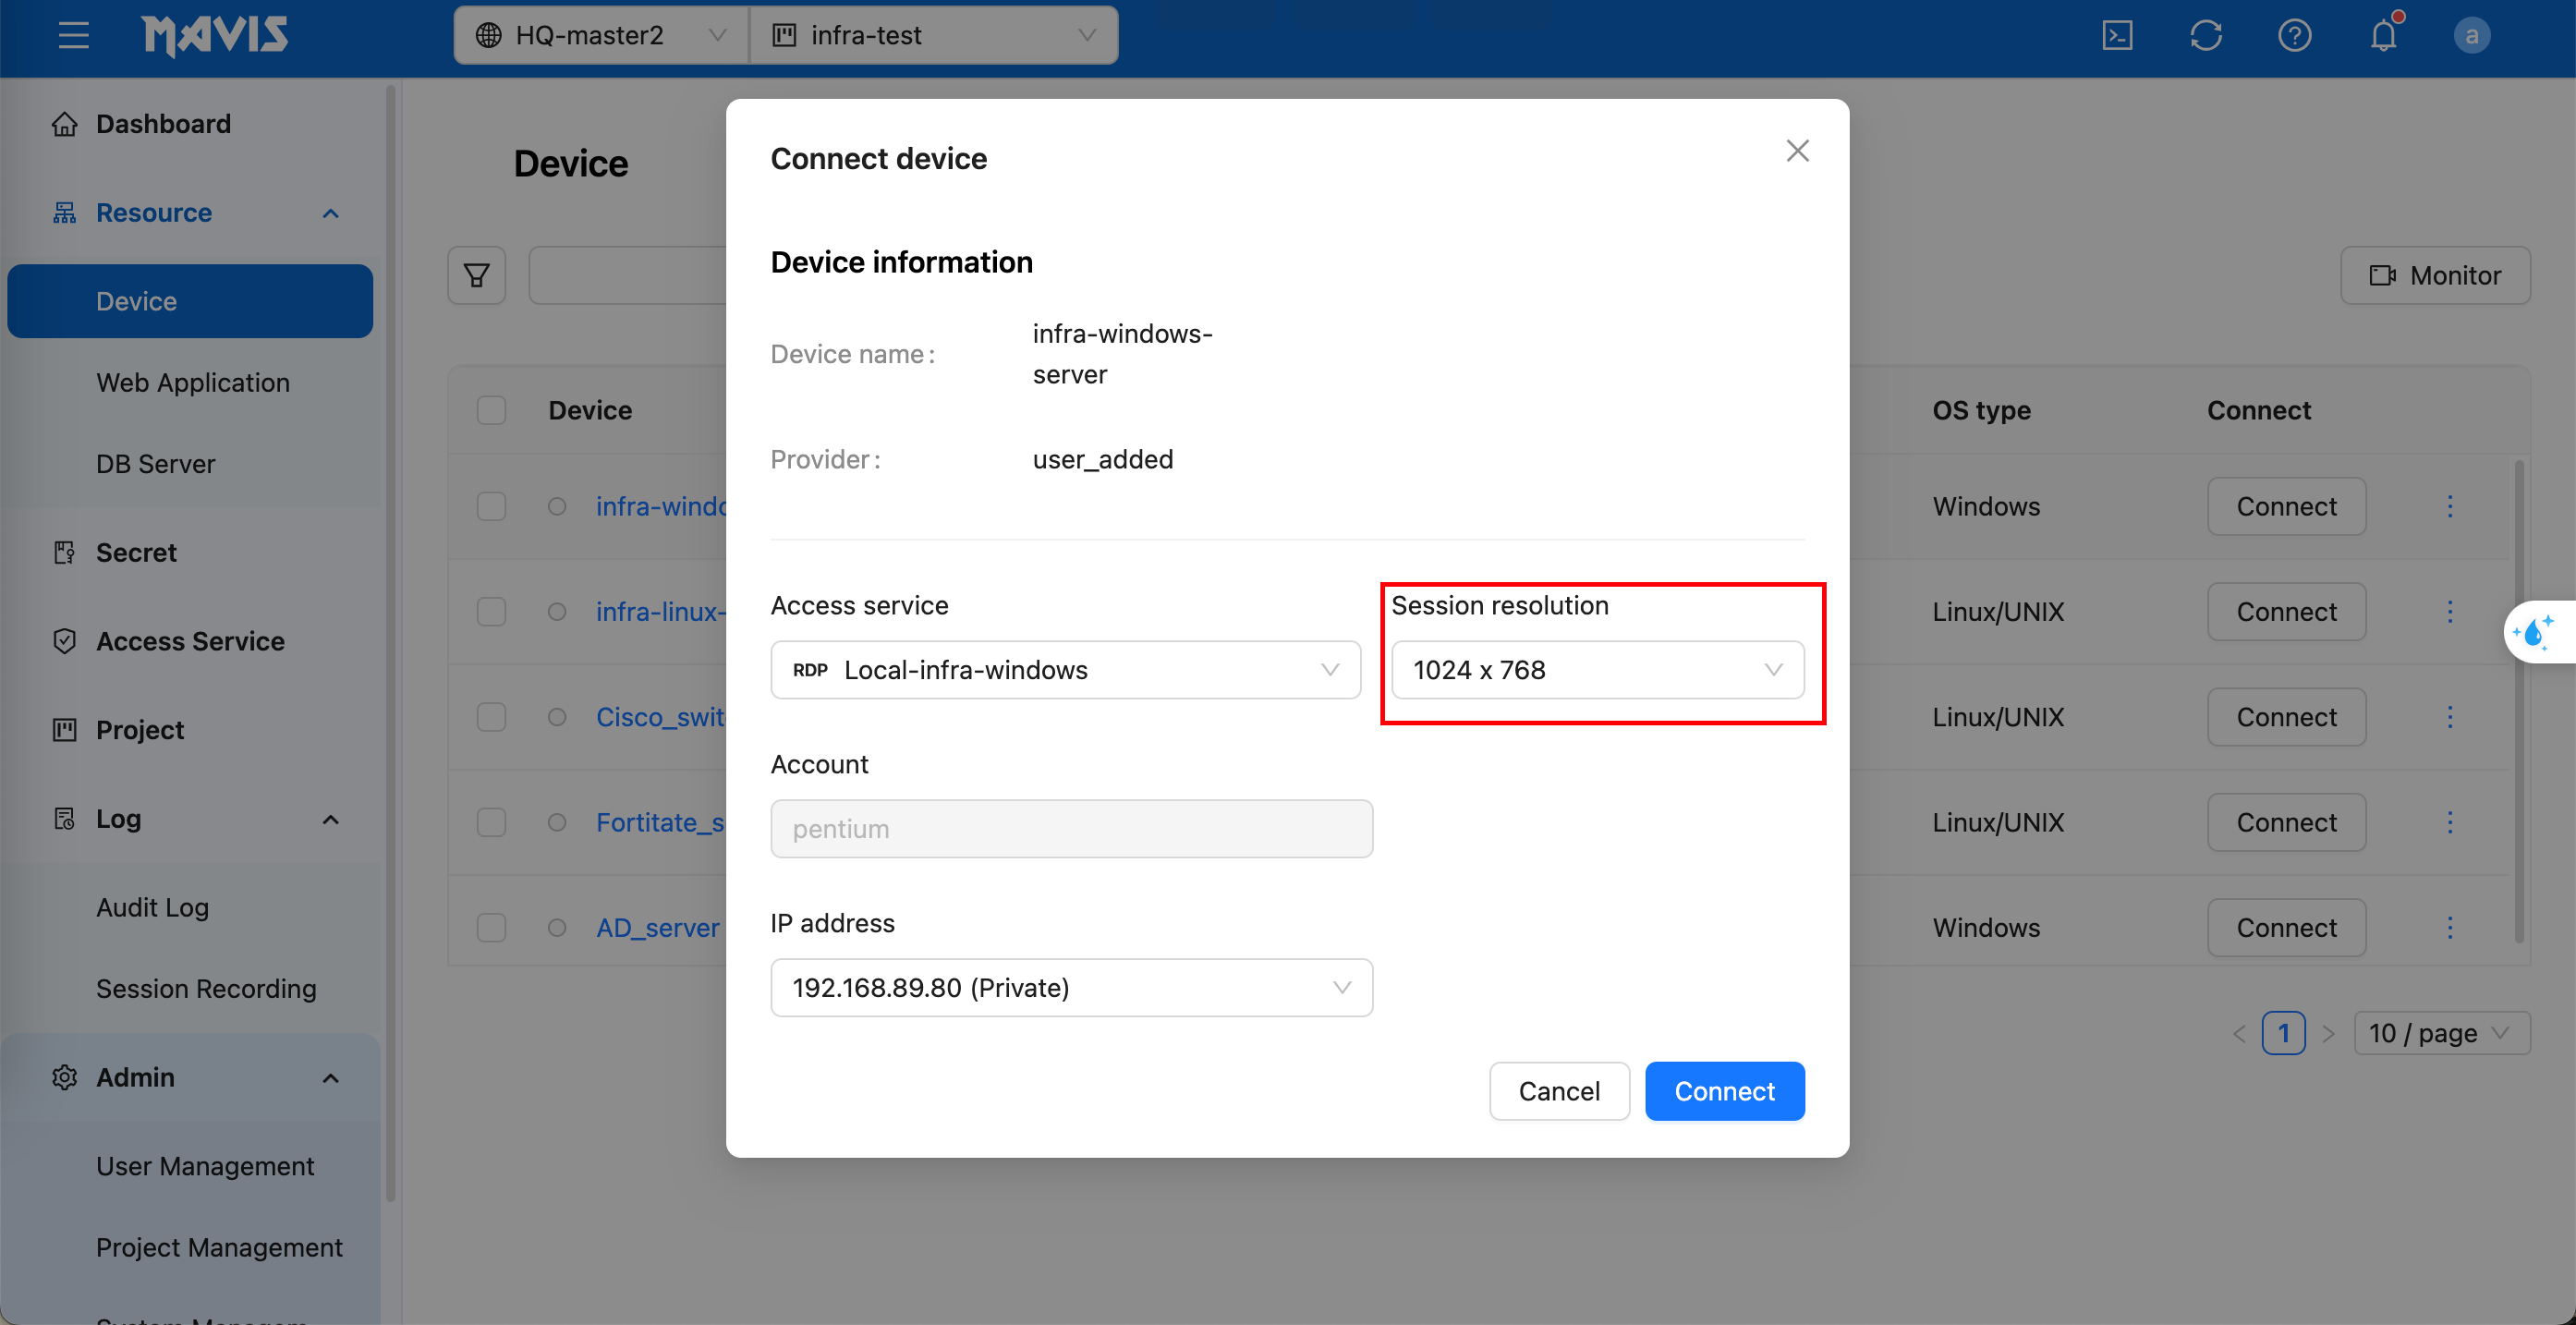The image size is (2576, 1325).
Task: Go to Session Recording menu item
Action: (206, 988)
